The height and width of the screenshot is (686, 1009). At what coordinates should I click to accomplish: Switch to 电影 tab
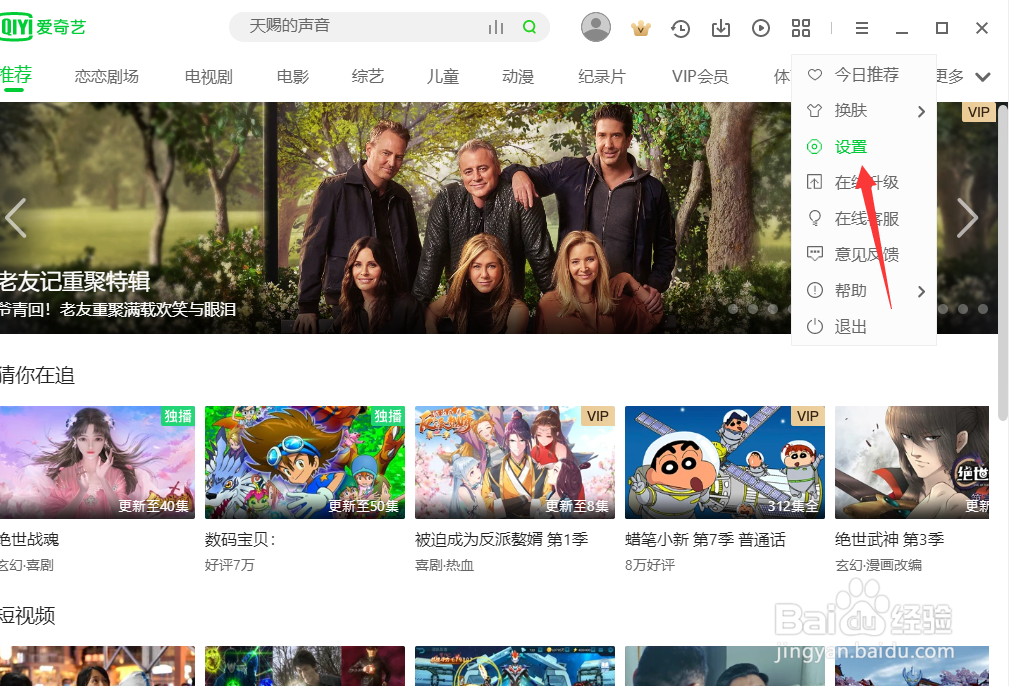click(x=293, y=77)
